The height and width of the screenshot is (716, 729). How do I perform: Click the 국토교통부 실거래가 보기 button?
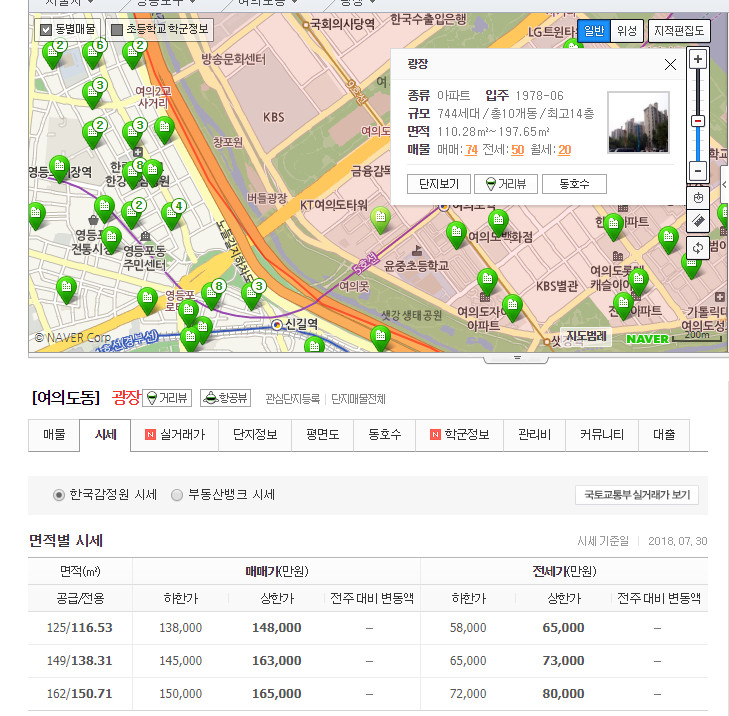pos(636,495)
